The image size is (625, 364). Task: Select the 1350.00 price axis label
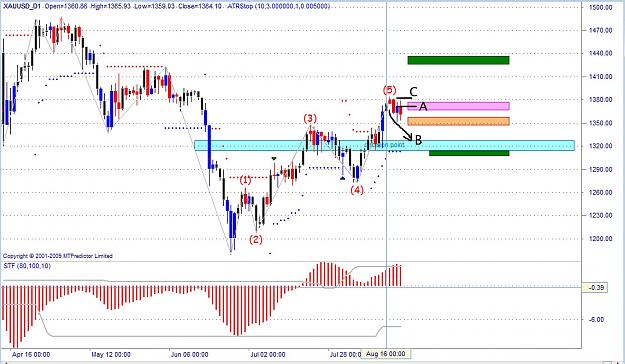[600, 123]
